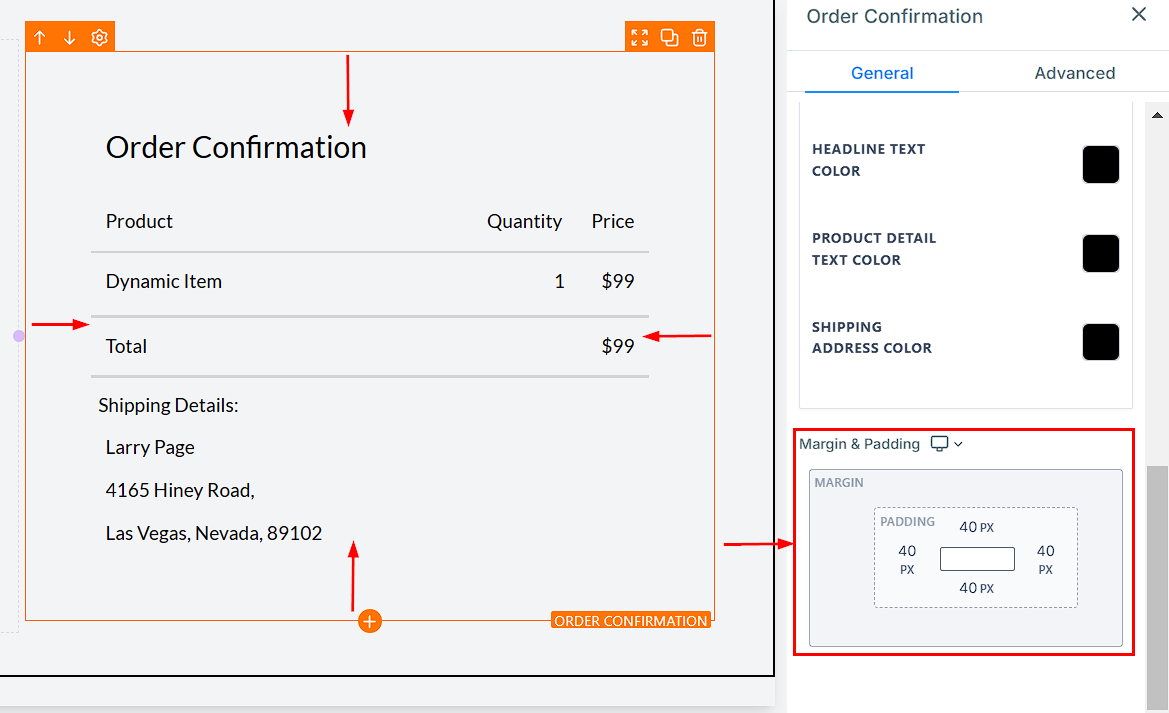Screen dimensions: 1169x713
Task: Pick the Product Detail Text Color swatch
Action: pos(1100,253)
